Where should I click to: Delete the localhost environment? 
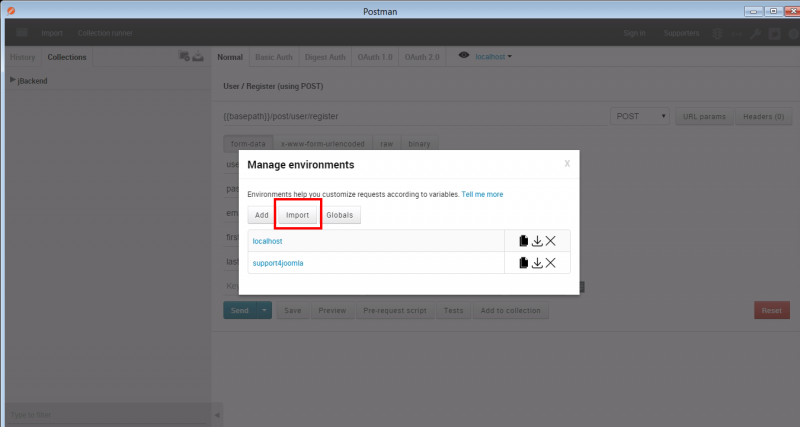point(551,241)
